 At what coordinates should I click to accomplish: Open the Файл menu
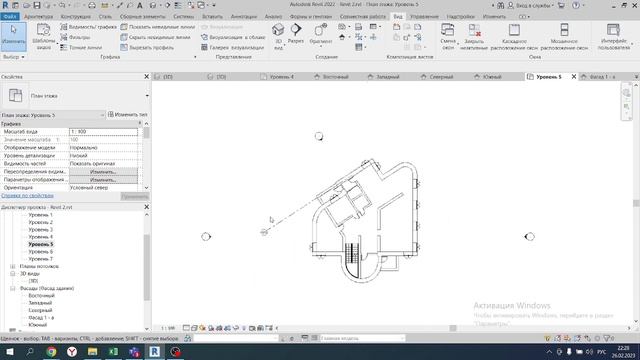[10, 17]
